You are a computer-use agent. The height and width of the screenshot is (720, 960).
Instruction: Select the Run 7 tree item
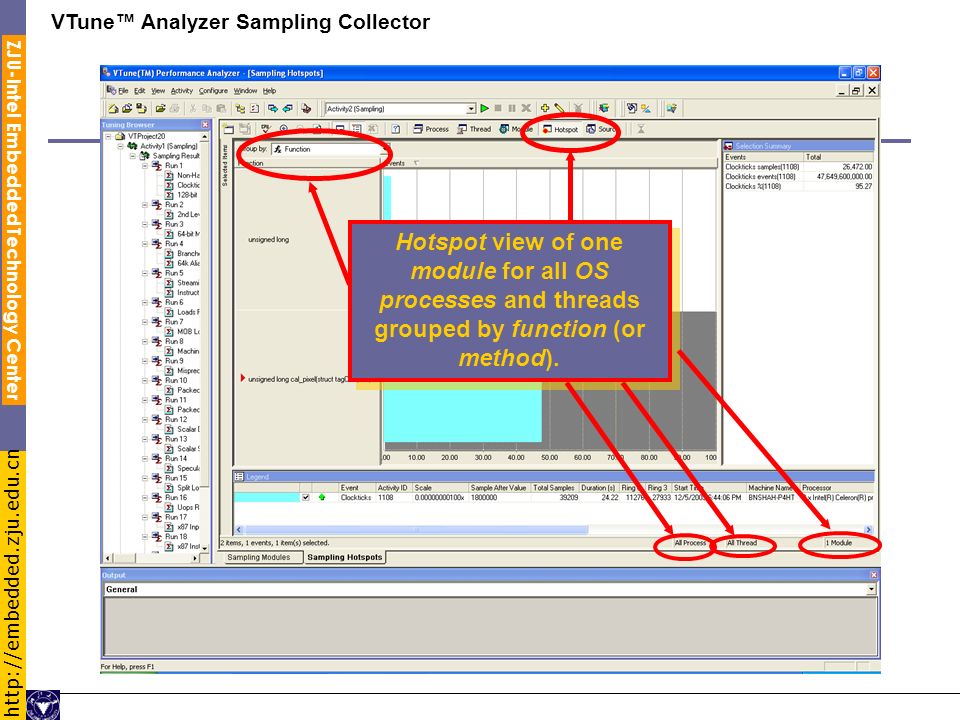pos(174,321)
